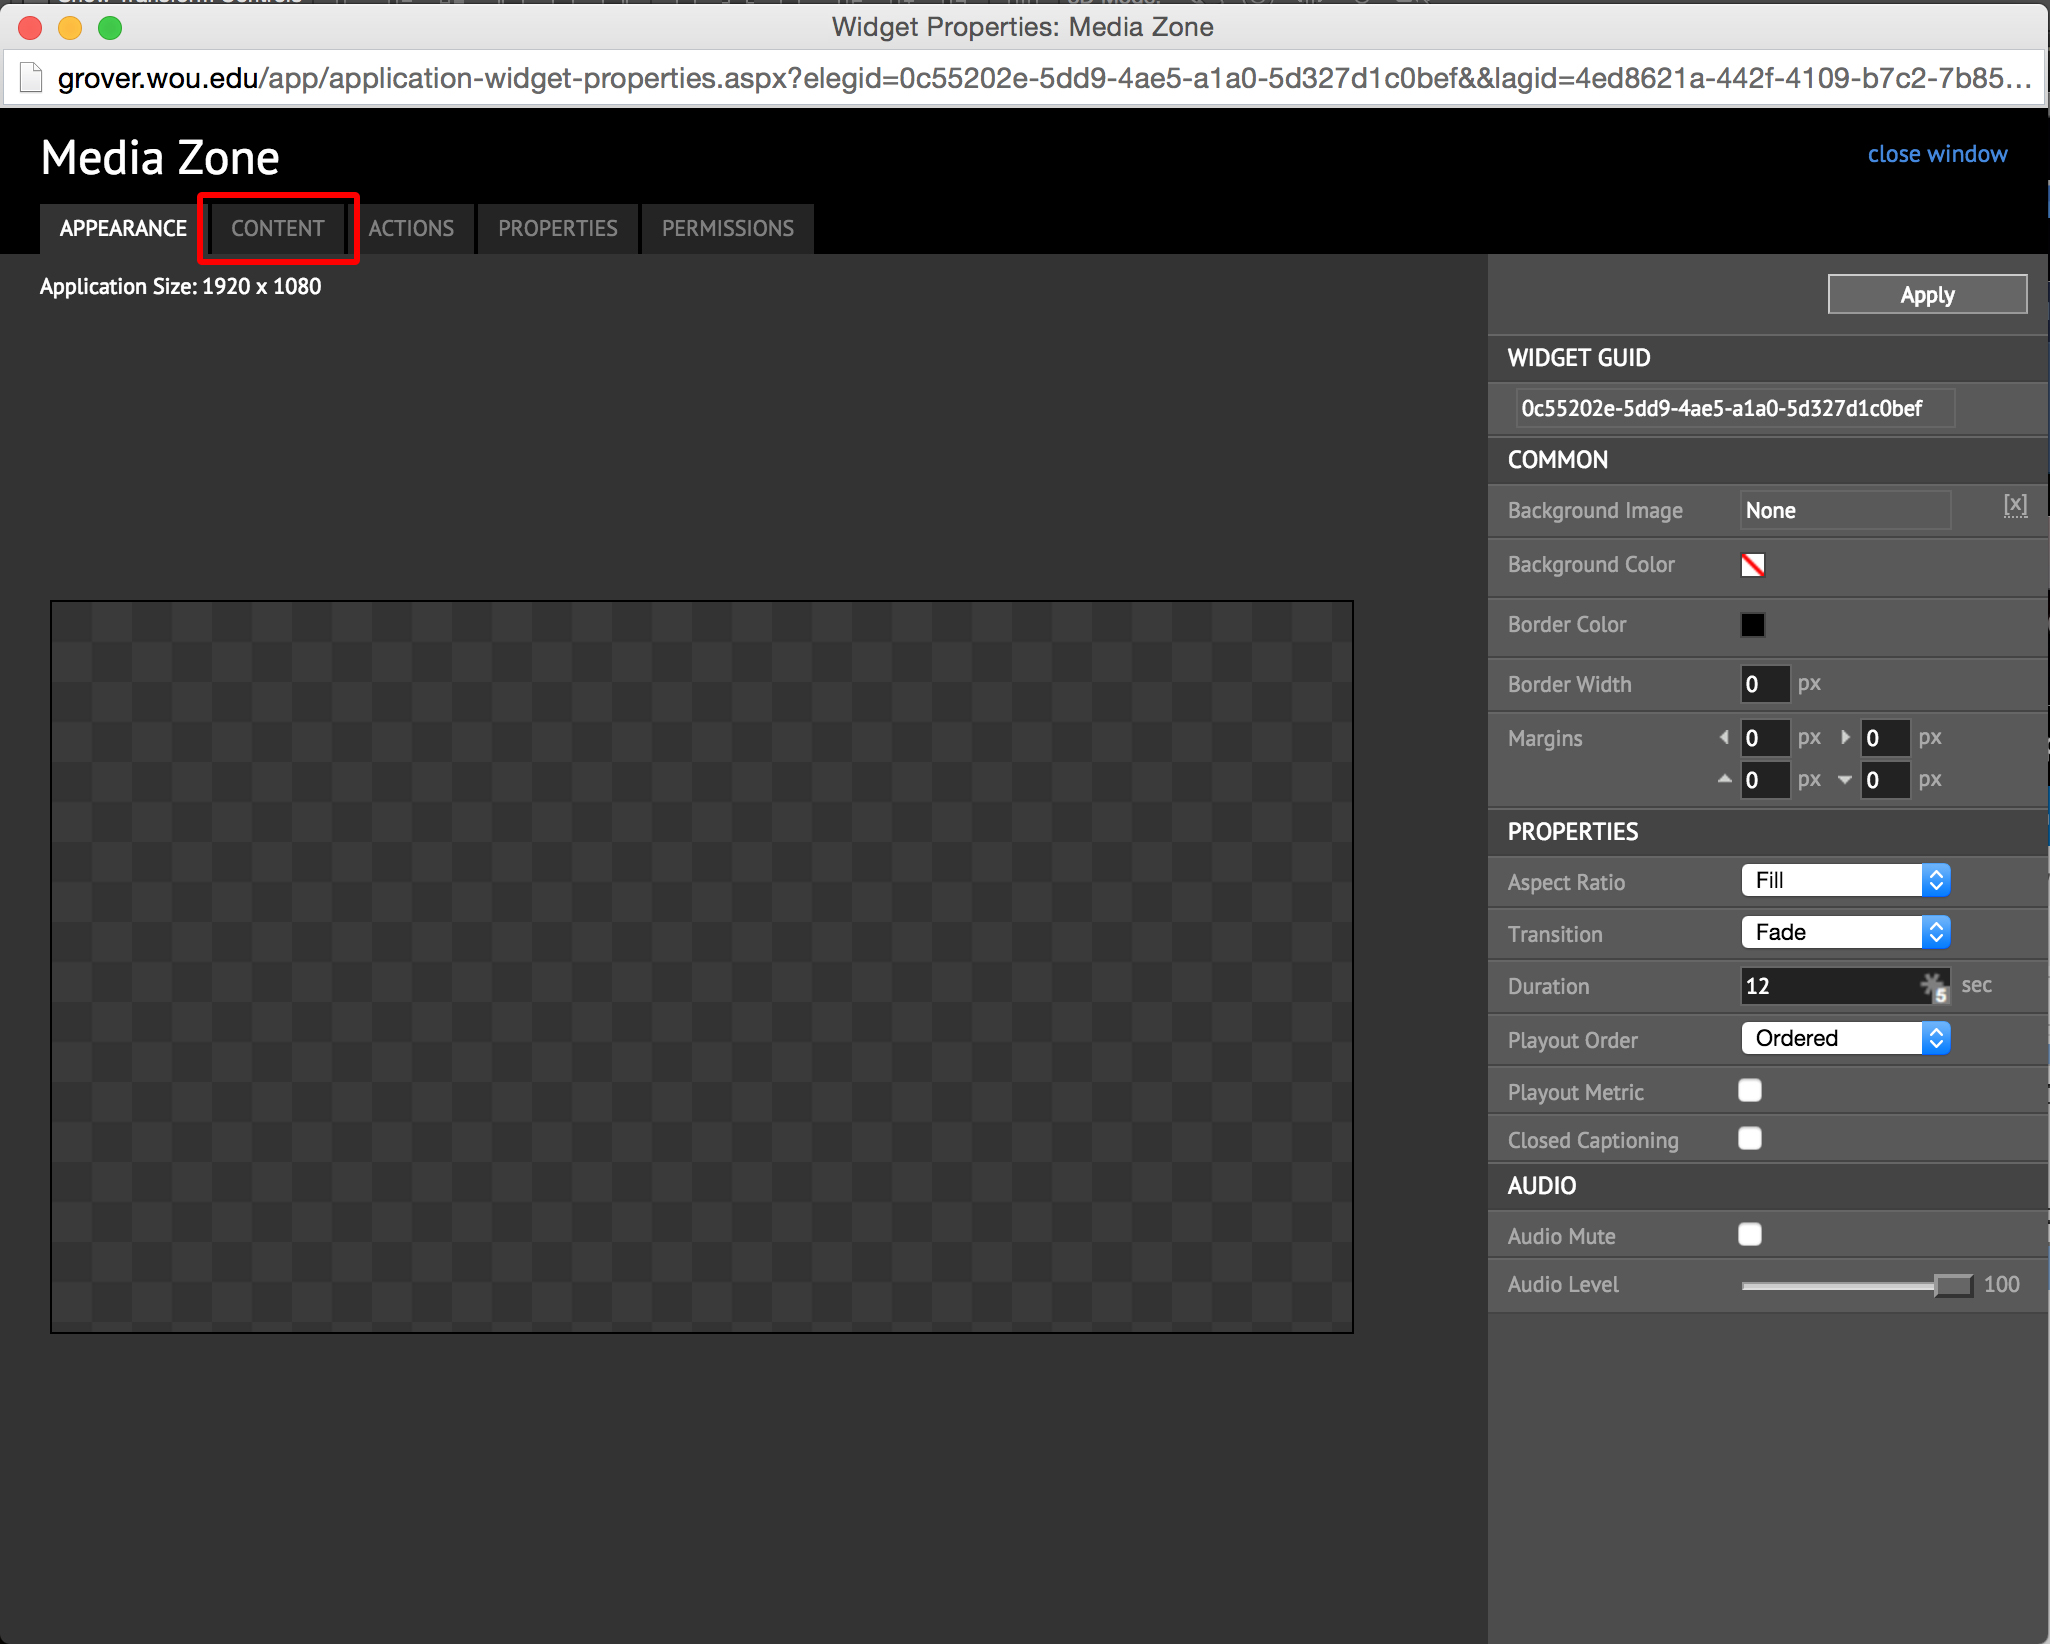Click the Background Color swatch
Viewport: 2050px width, 1644px height.
tap(1753, 564)
